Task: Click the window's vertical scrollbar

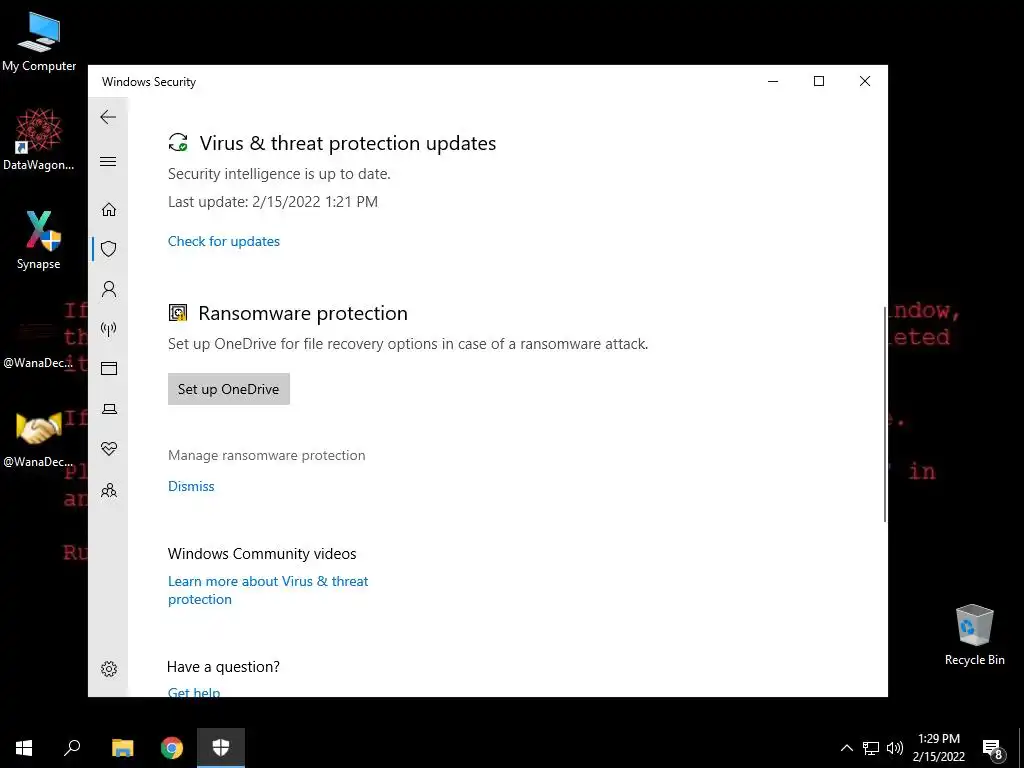Action: [x=885, y=413]
